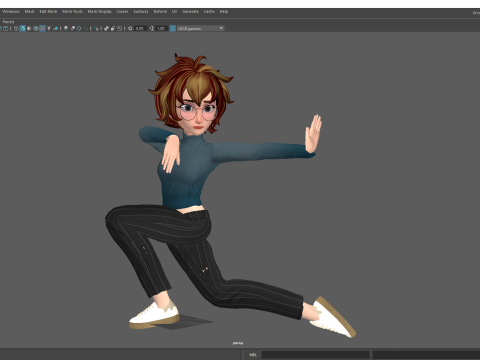Enable Multisample Anti-aliasing icon

coord(79,28)
